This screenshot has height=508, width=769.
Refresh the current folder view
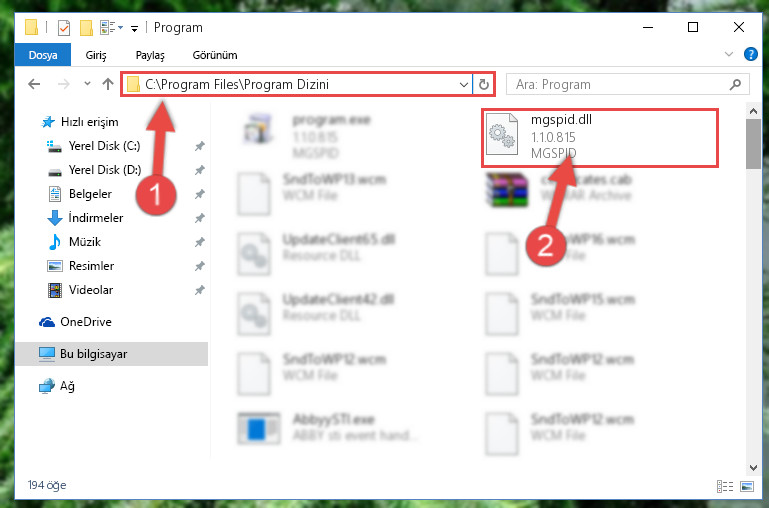(x=484, y=84)
